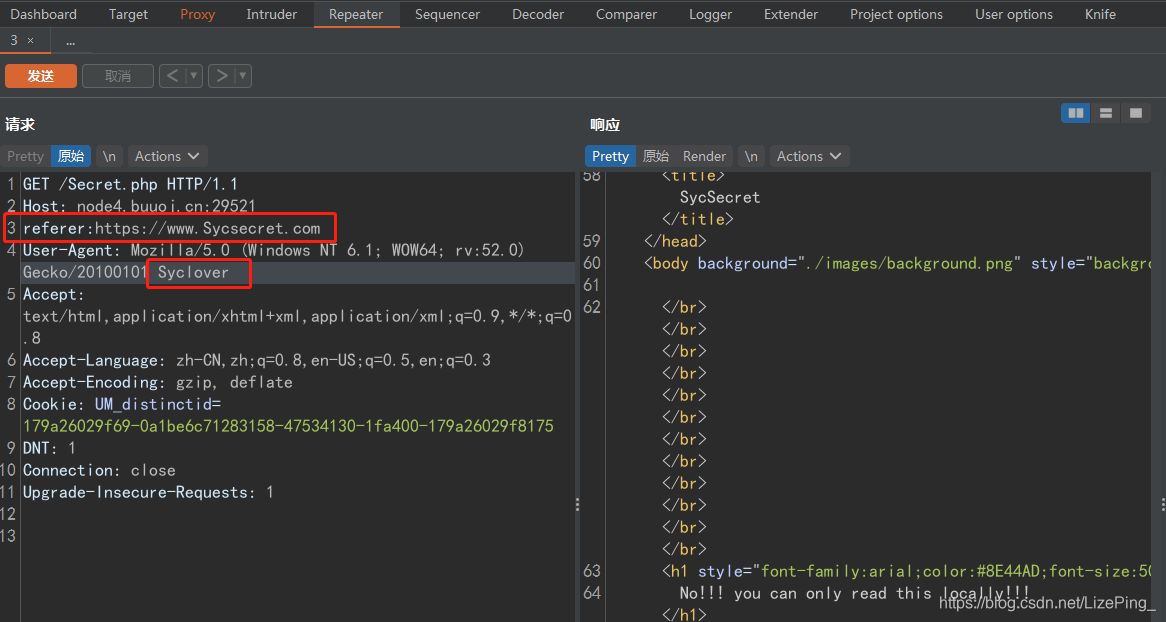
Task: Go to the Intruder tab
Action: tap(271, 14)
